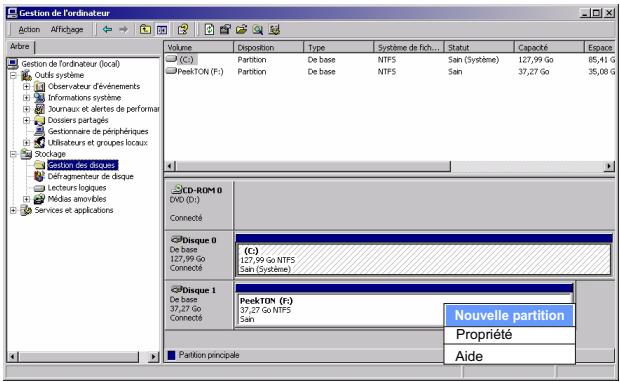This screenshot has width=620, height=382.
Task: Click the CD-ROM 0 disc icon
Action: tap(177, 189)
